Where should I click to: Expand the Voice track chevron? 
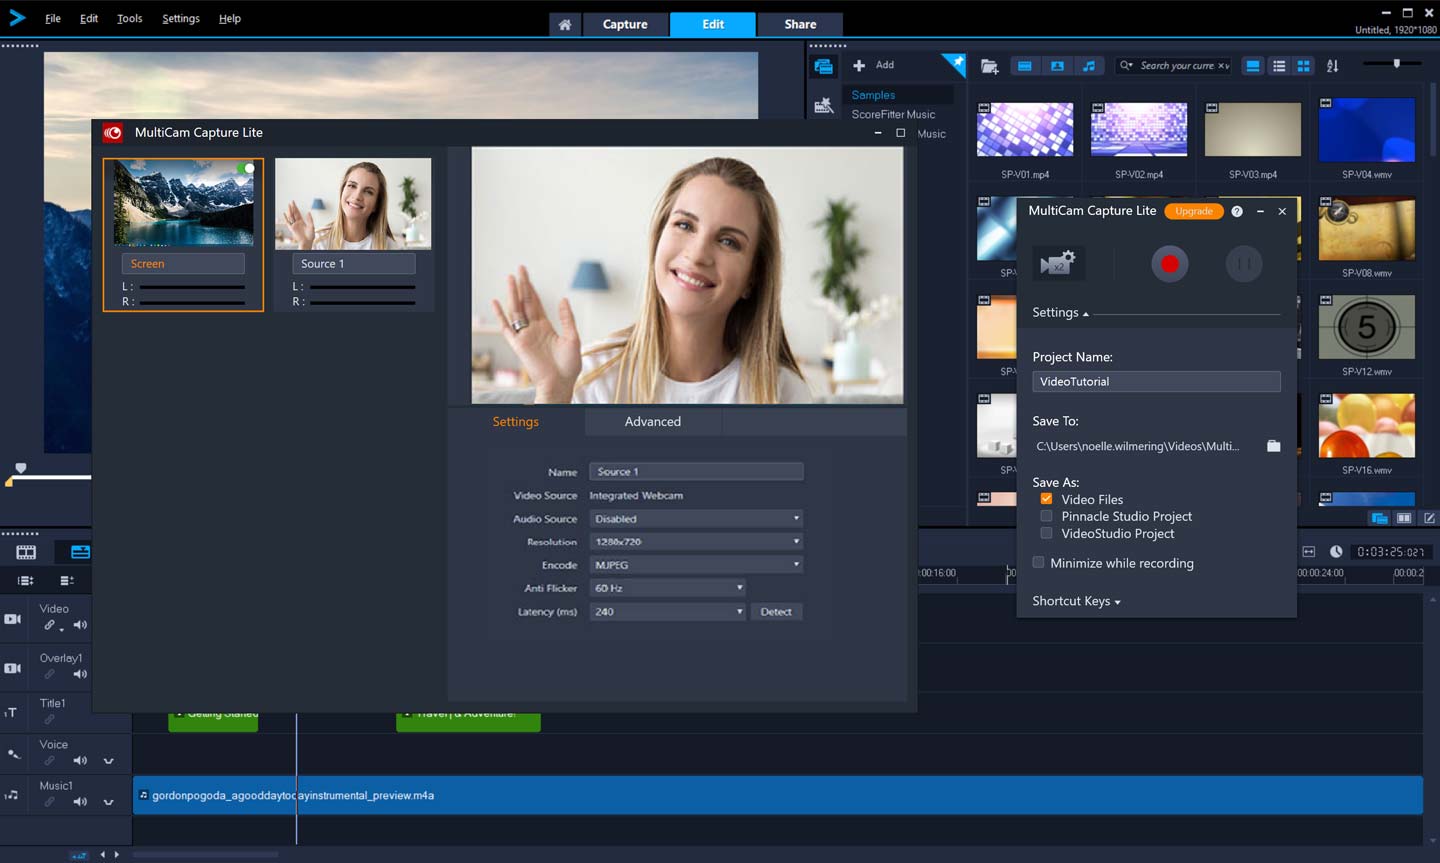click(x=108, y=761)
